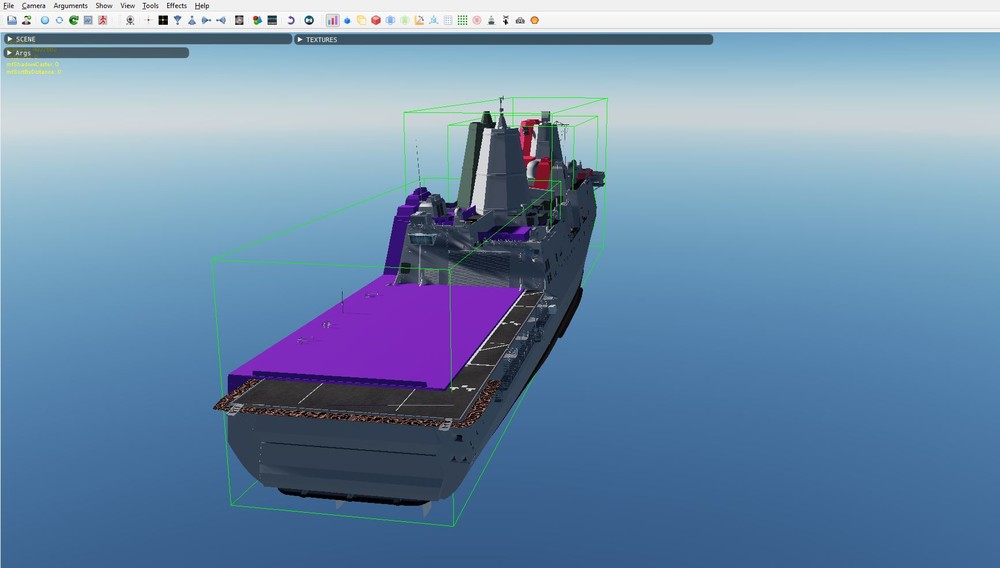Click the small blue ball icon
Image resolution: width=1000 pixels, height=568 pixels.
(348, 20)
